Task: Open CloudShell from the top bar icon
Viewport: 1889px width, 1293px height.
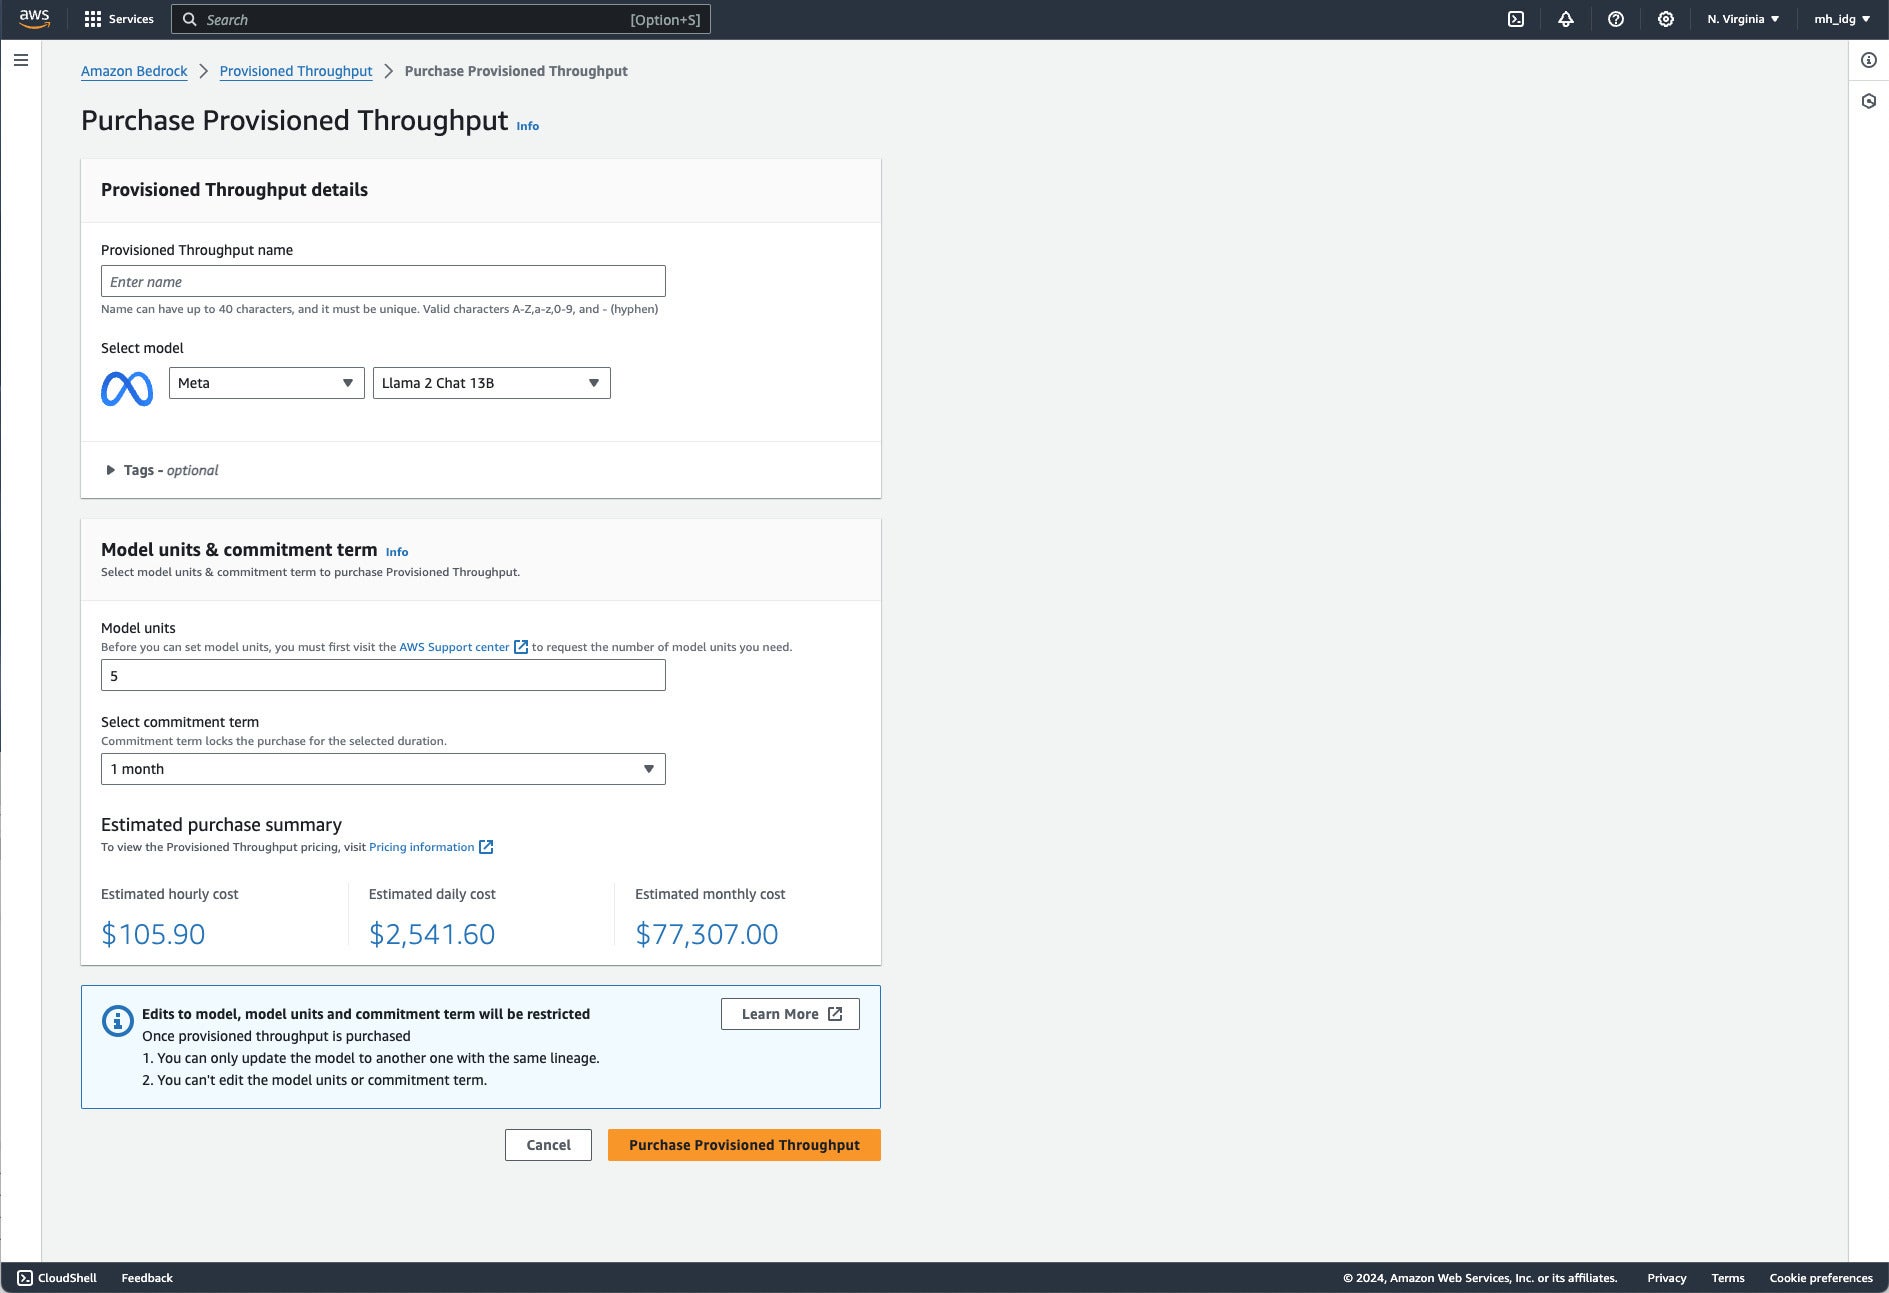Action: click(x=1516, y=19)
